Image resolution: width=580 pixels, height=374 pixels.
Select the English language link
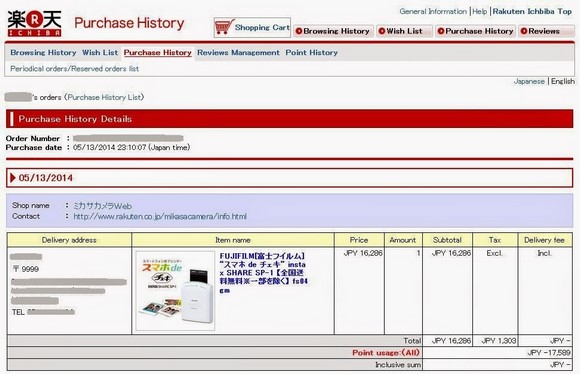(x=563, y=81)
